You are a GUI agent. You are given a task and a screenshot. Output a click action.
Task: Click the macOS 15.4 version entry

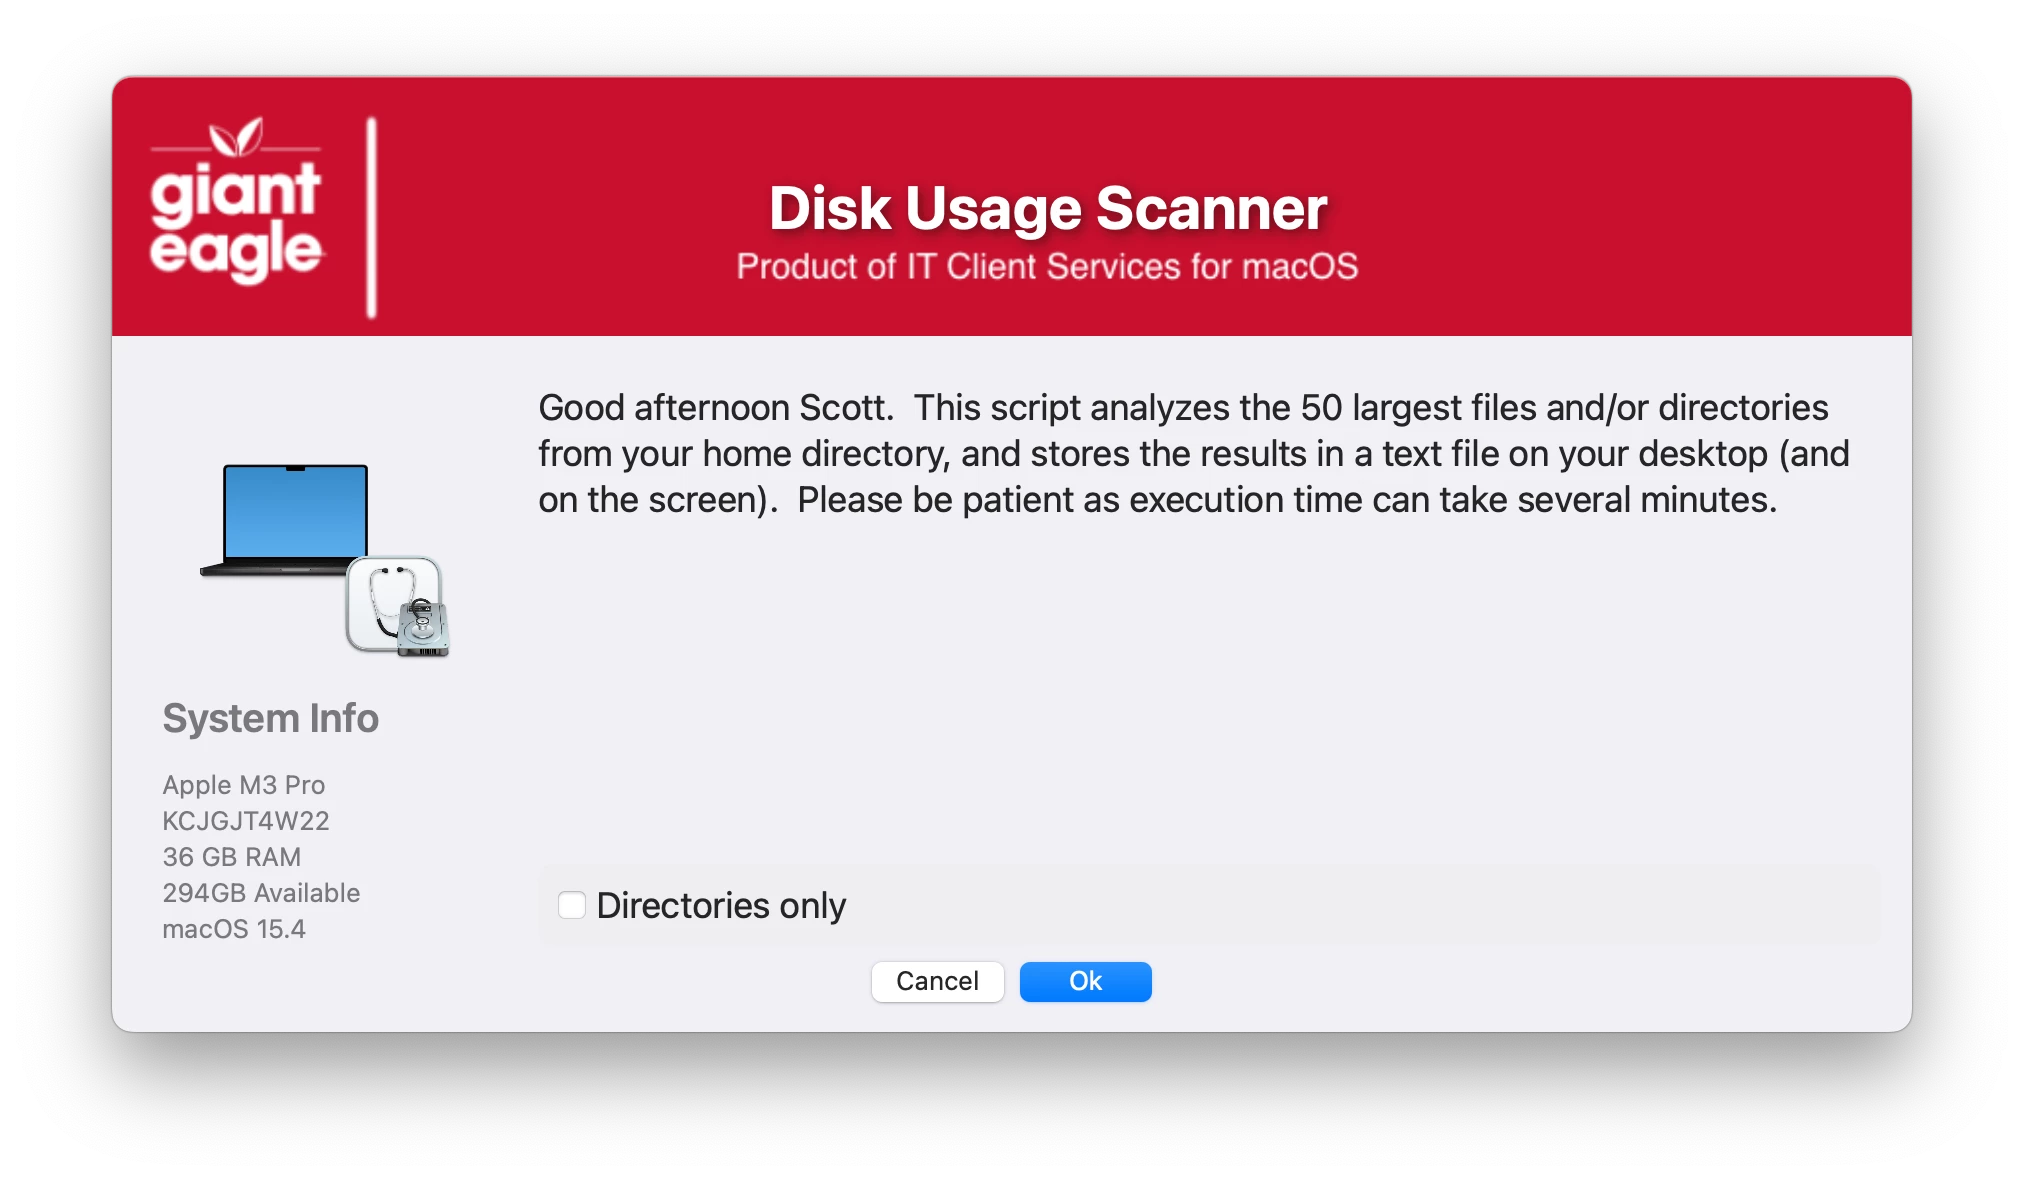tap(234, 929)
